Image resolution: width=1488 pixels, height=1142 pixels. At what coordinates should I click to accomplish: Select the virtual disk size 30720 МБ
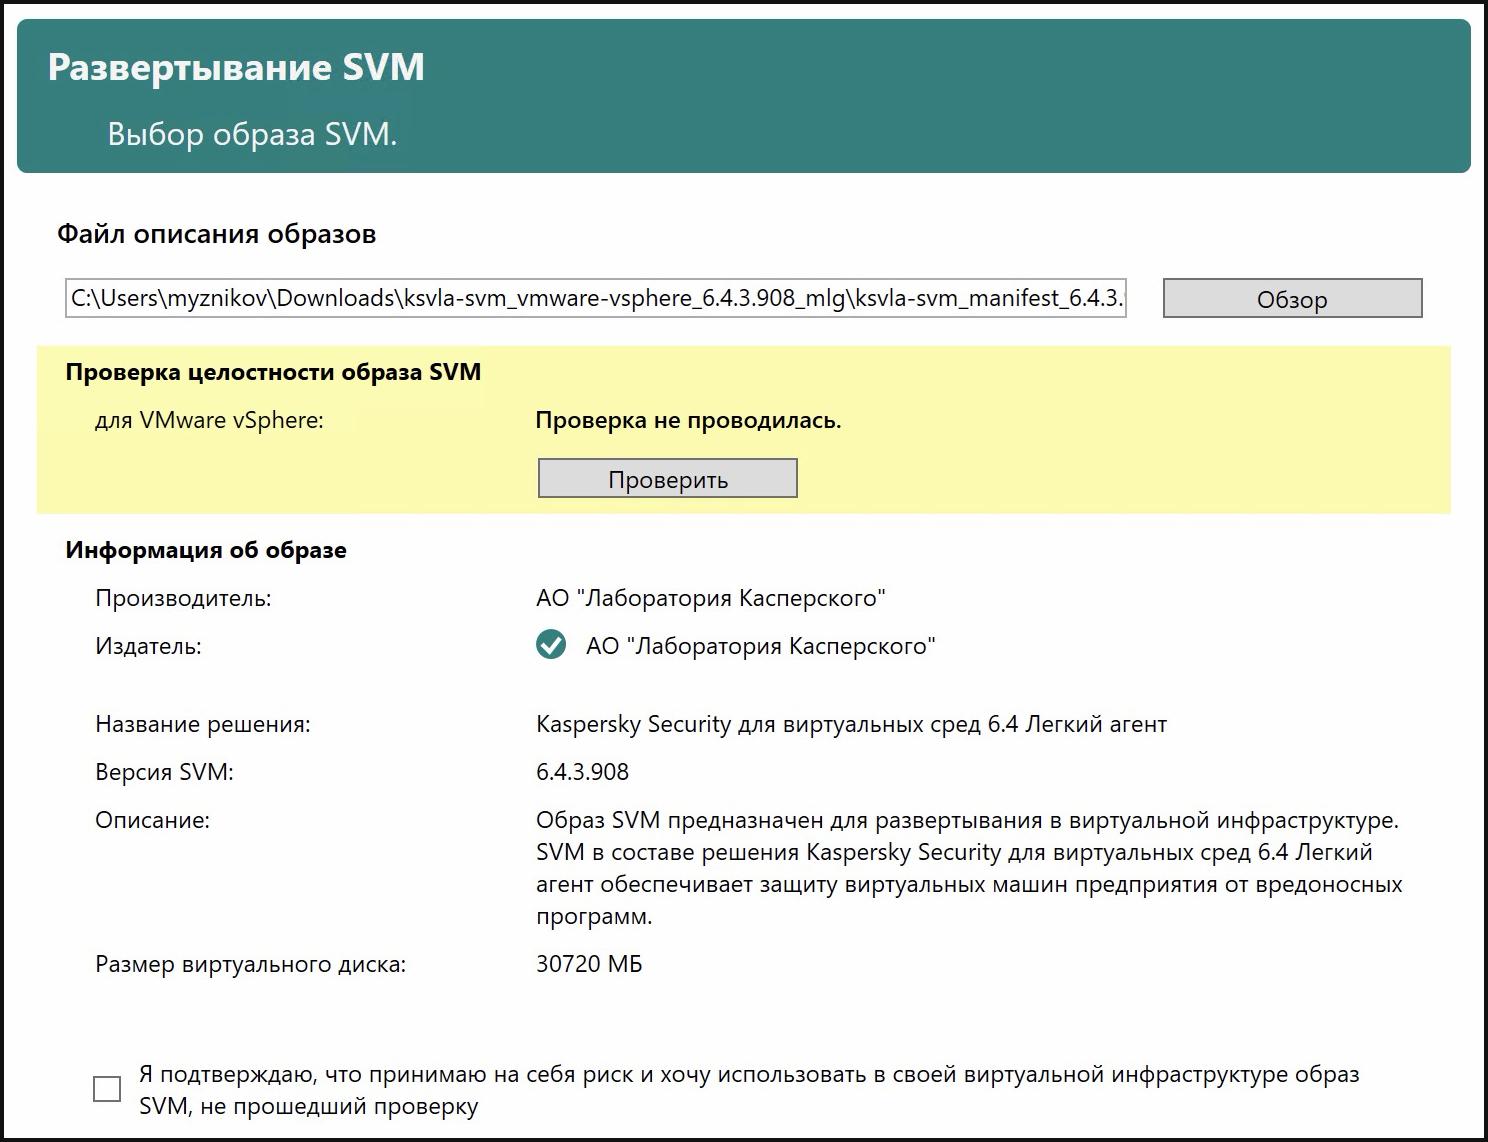(589, 964)
